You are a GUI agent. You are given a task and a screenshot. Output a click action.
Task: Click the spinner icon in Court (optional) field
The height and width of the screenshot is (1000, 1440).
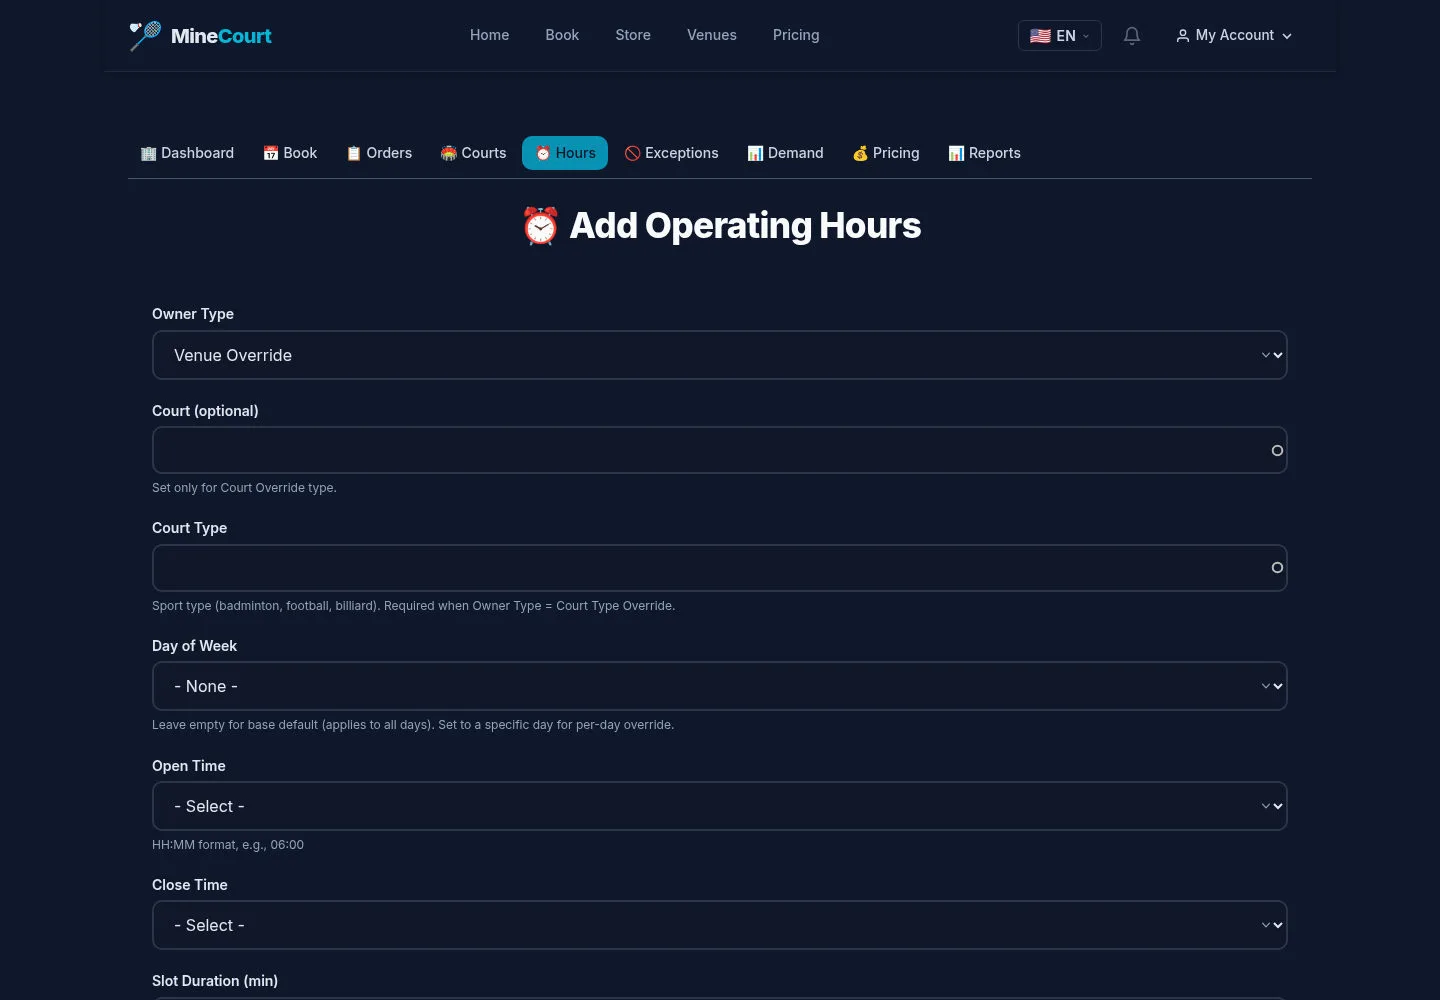pyautogui.click(x=1277, y=451)
